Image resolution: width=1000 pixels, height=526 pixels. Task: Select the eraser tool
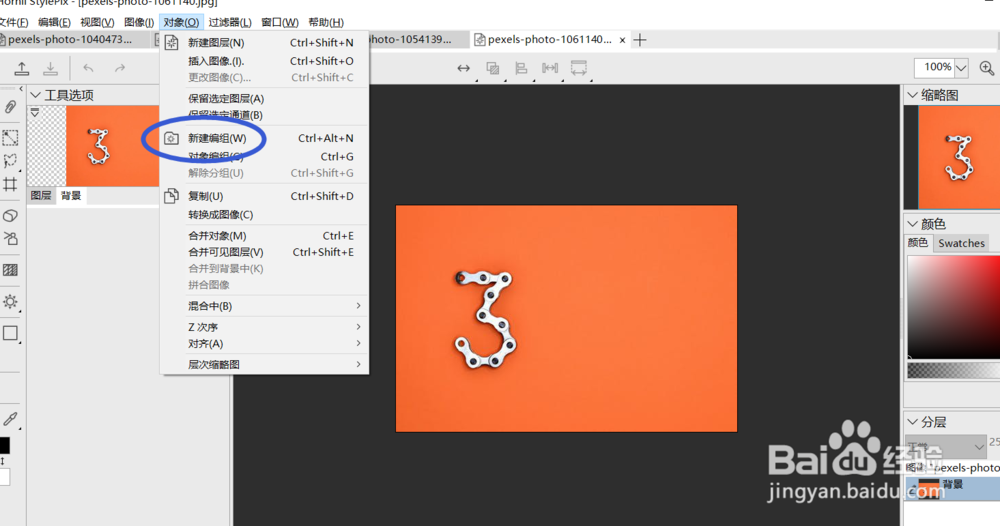(10, 216)
